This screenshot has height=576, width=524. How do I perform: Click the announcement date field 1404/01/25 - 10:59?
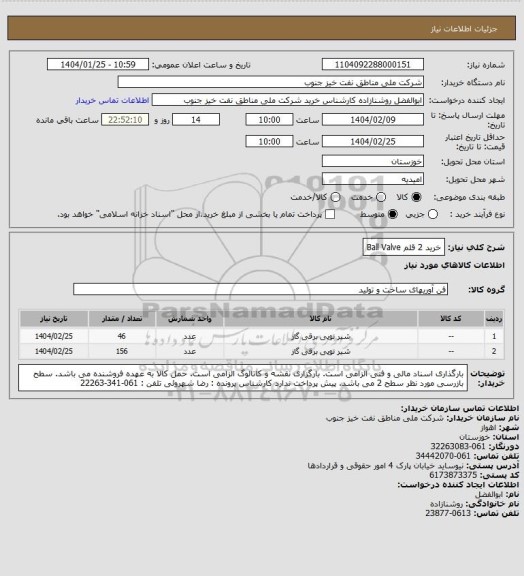click(x=98, y=64)
